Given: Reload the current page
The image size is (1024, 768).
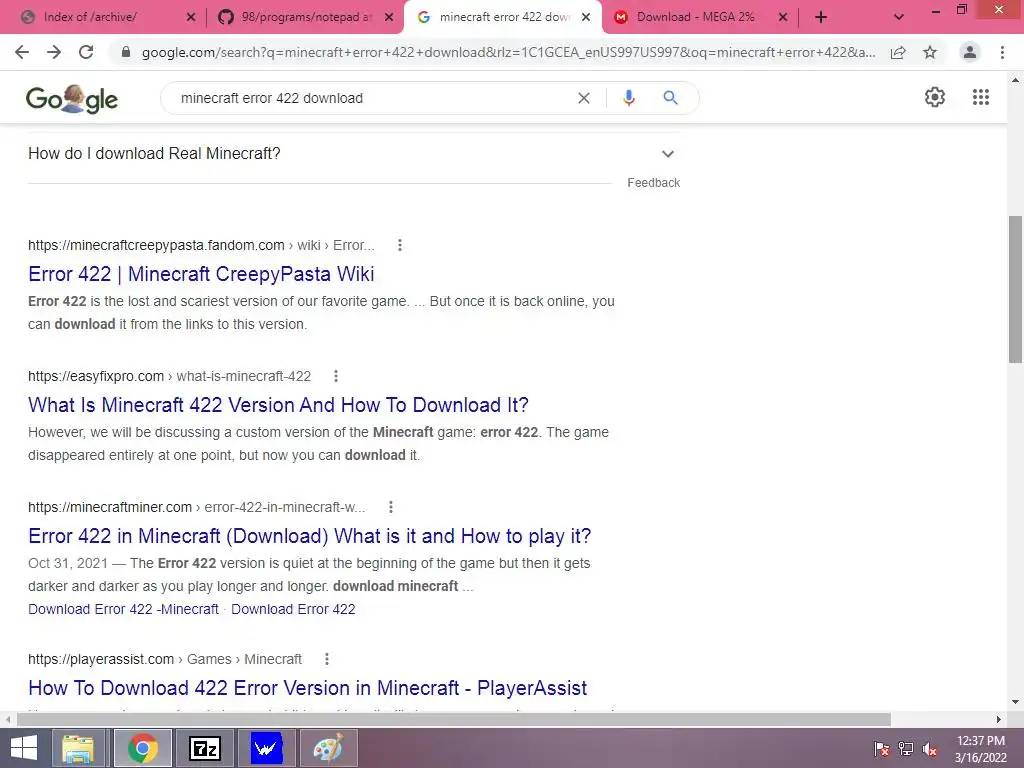Looking at the screenshot, I should 86,52.
